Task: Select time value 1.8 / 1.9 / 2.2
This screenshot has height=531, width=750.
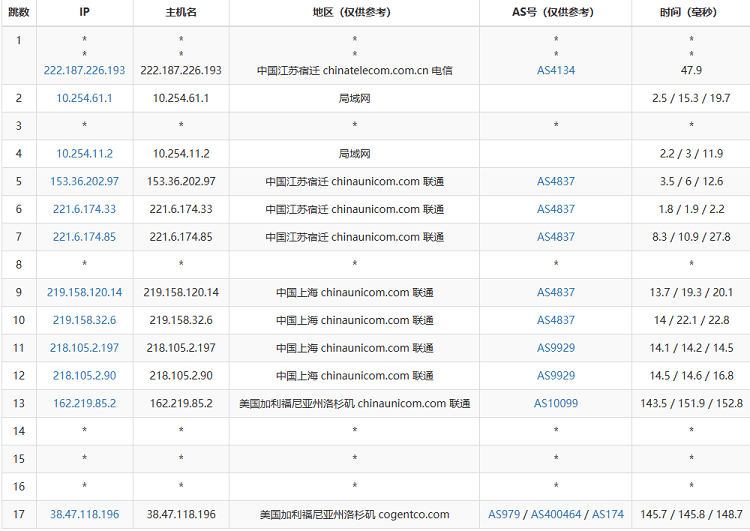Action: (x=691, y=209)
